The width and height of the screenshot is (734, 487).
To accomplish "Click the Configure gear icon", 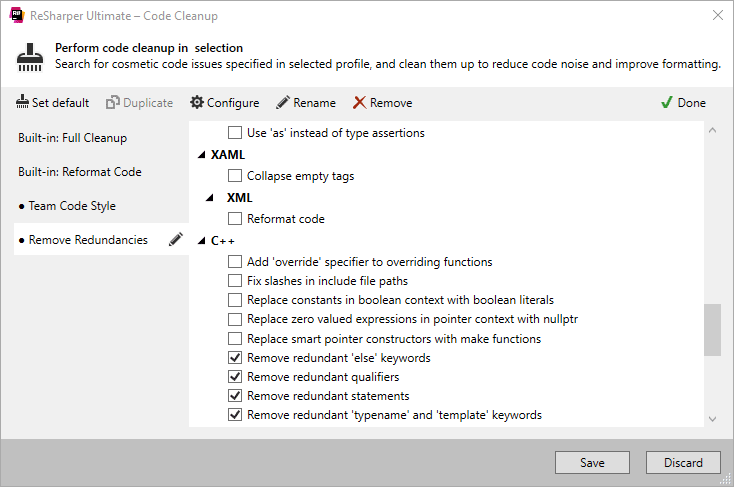I will point(197,102).
